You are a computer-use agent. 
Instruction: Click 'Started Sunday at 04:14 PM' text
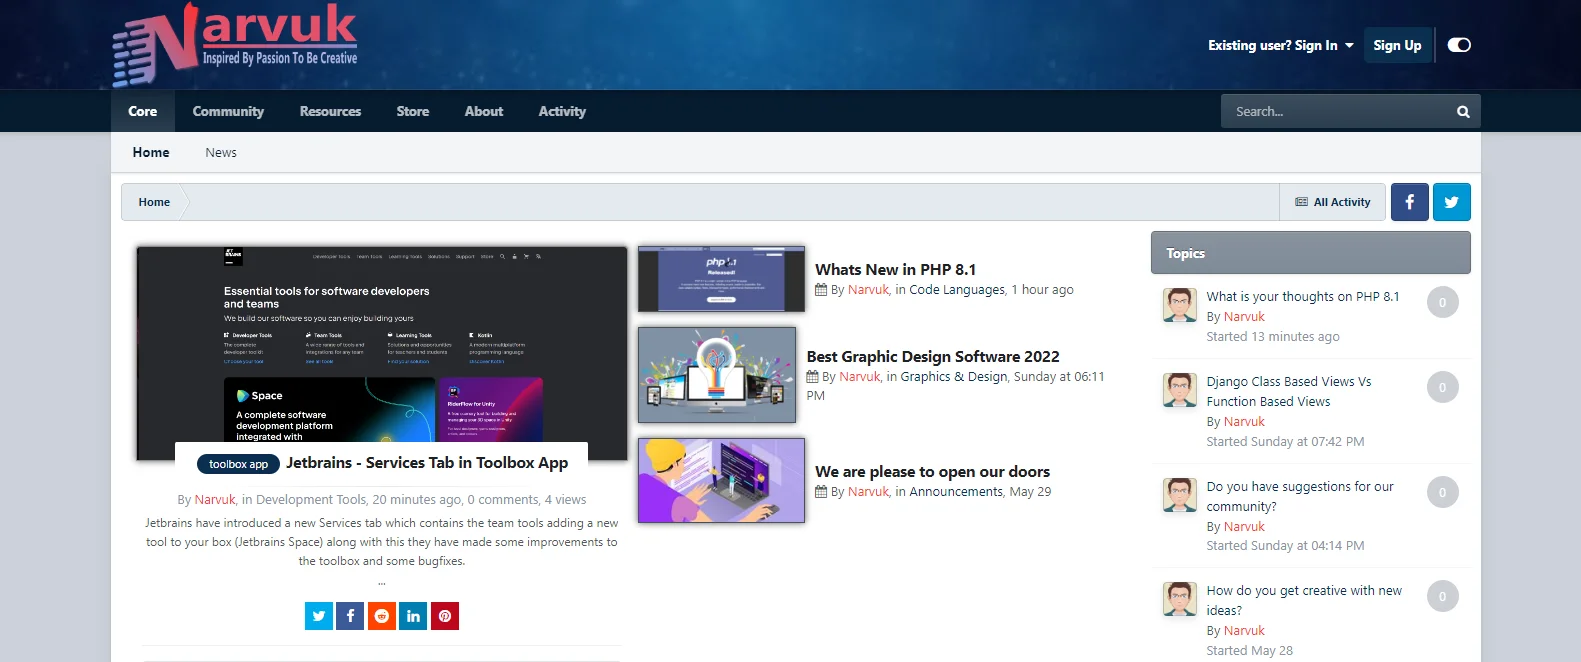pos(1285,546)
